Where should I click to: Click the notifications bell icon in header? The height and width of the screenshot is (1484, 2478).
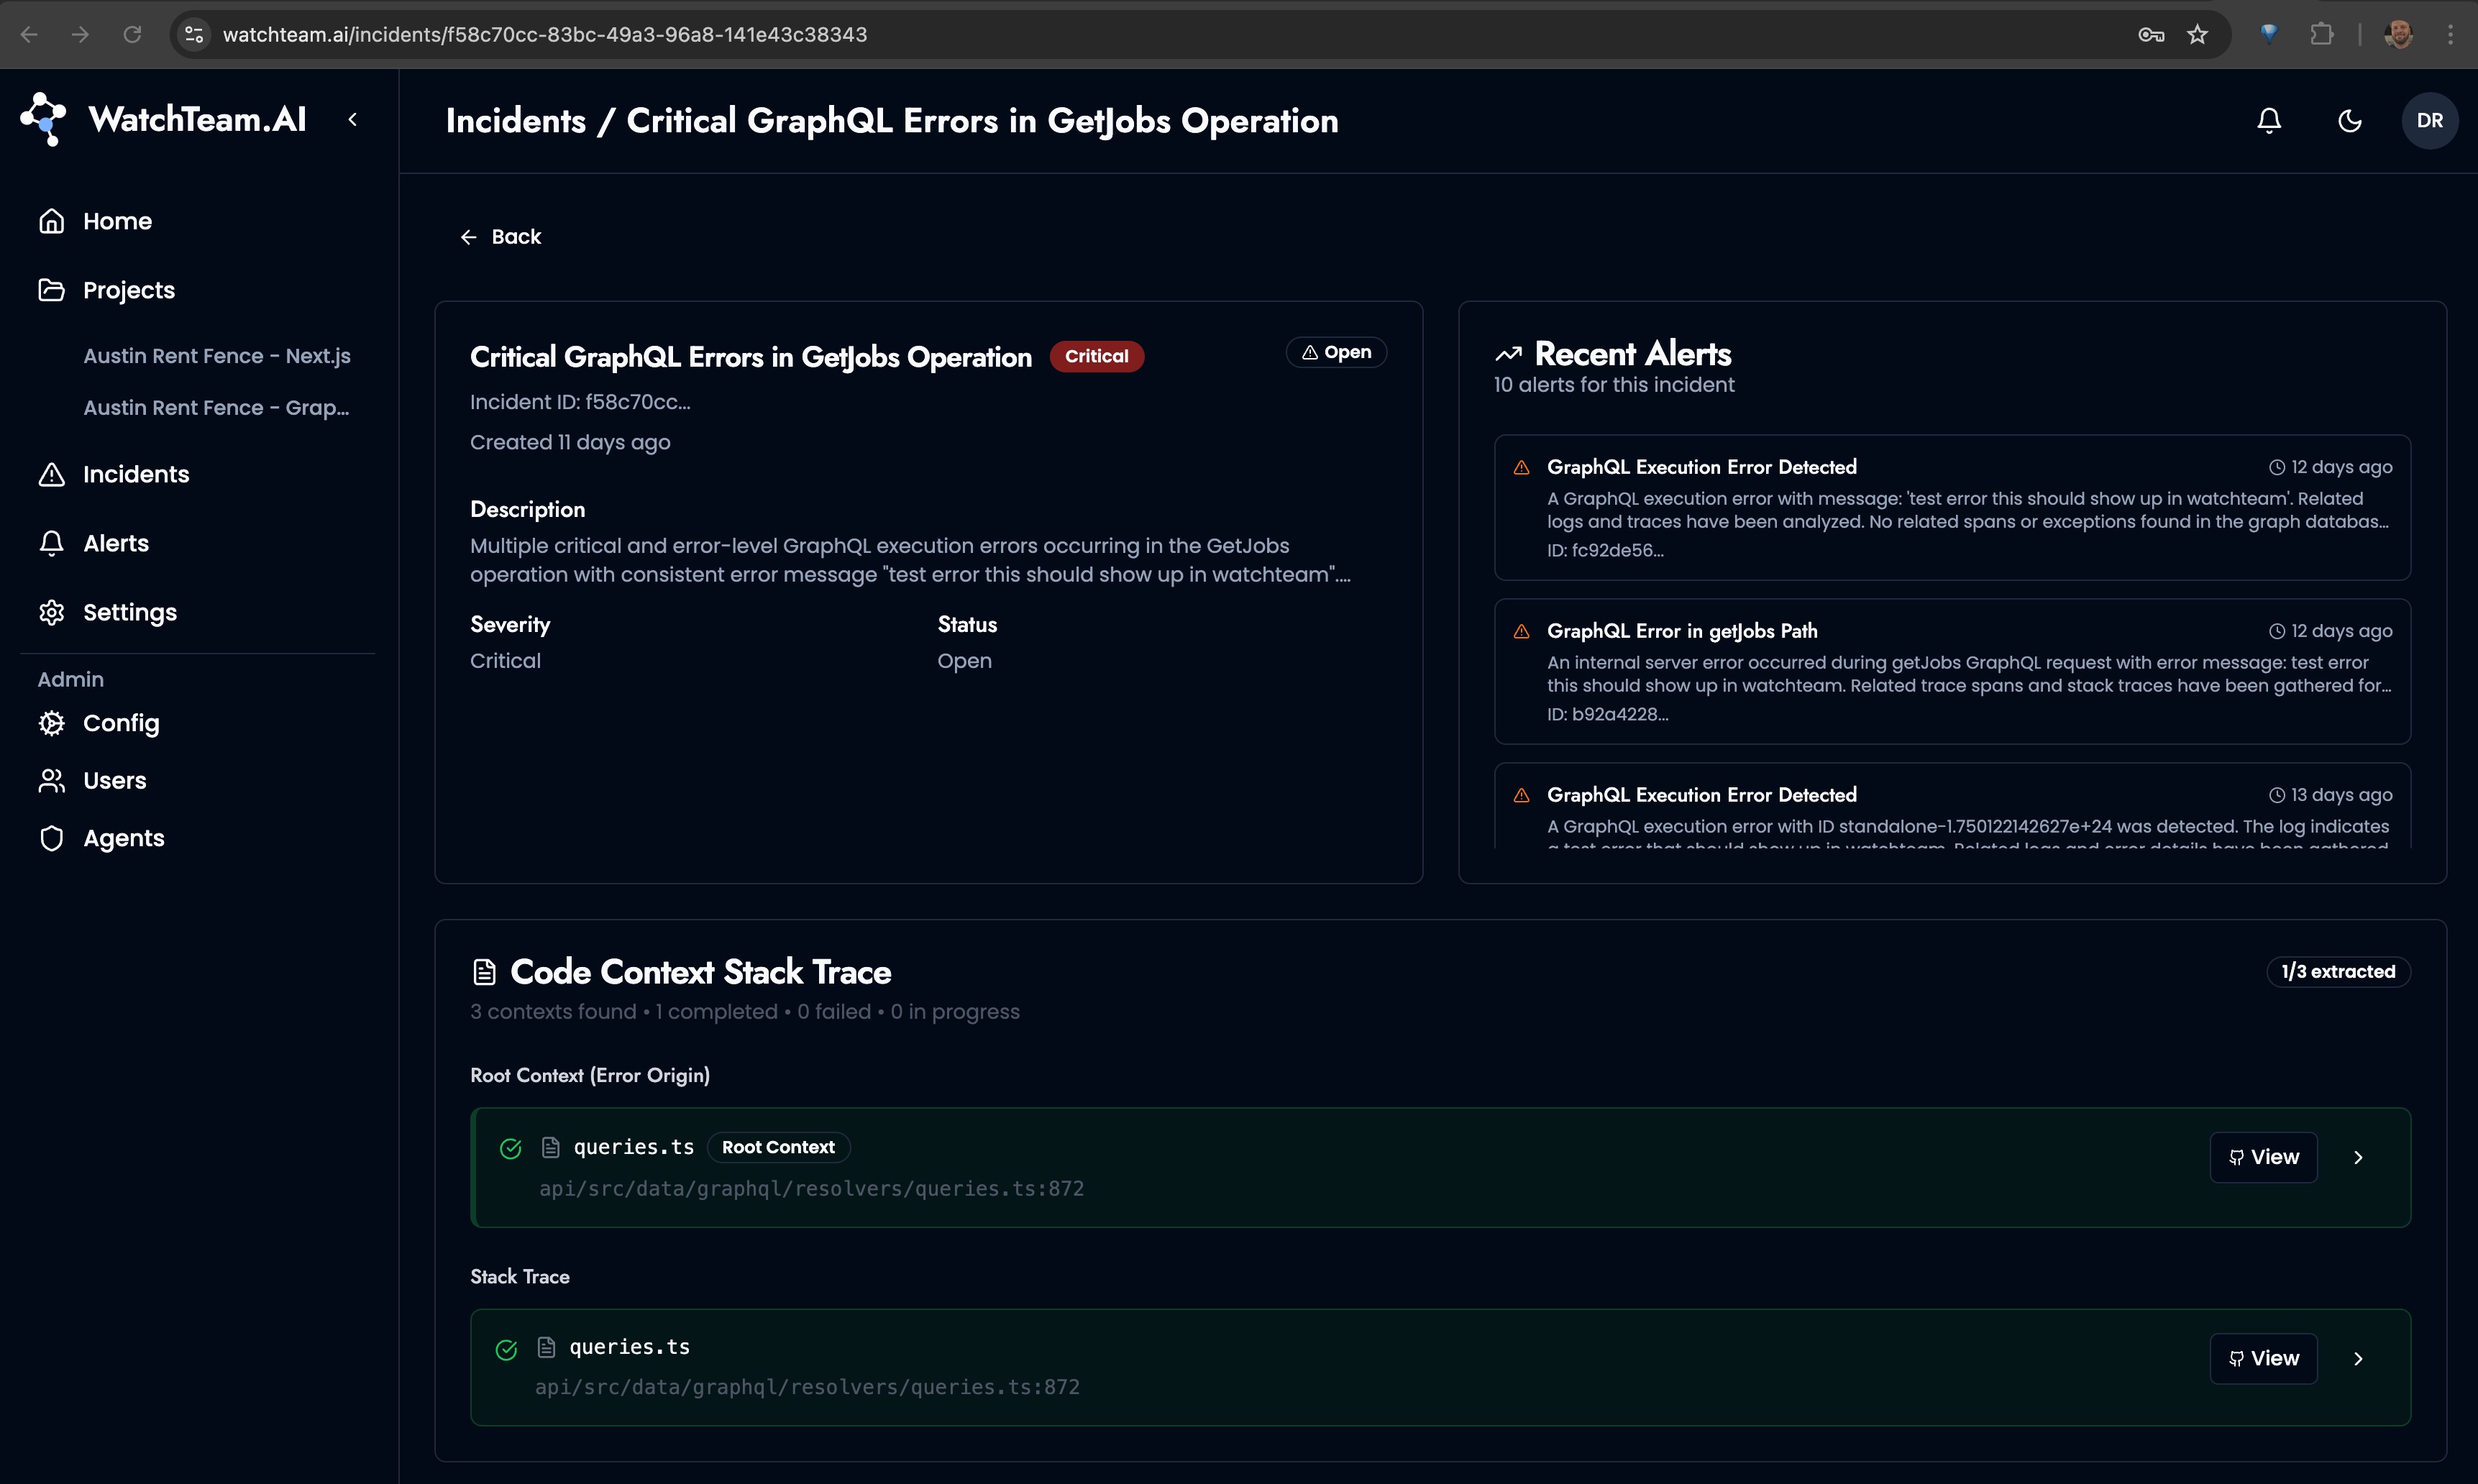(x=2269, y=121)
